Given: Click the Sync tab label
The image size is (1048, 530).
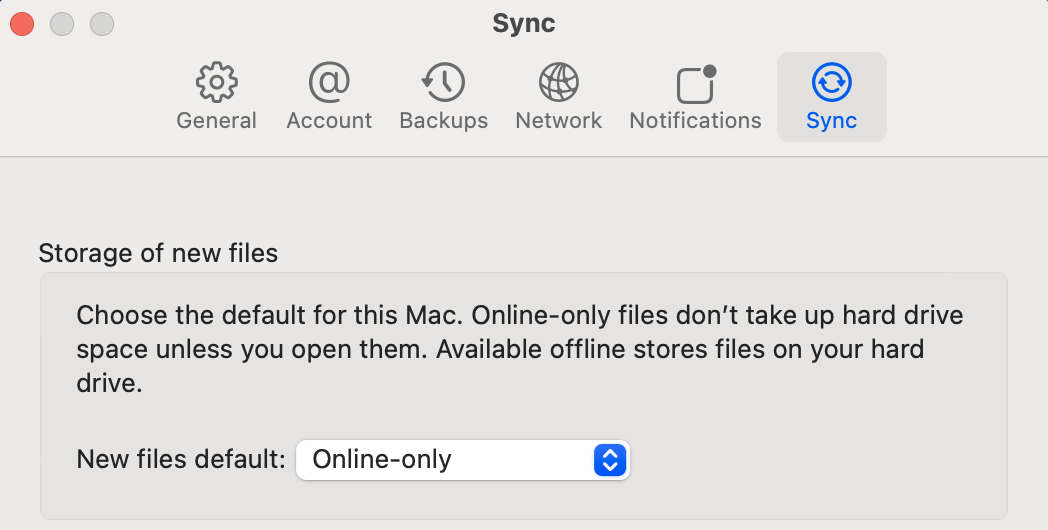Looking at the screenshot, I should [x=831, y=121].
